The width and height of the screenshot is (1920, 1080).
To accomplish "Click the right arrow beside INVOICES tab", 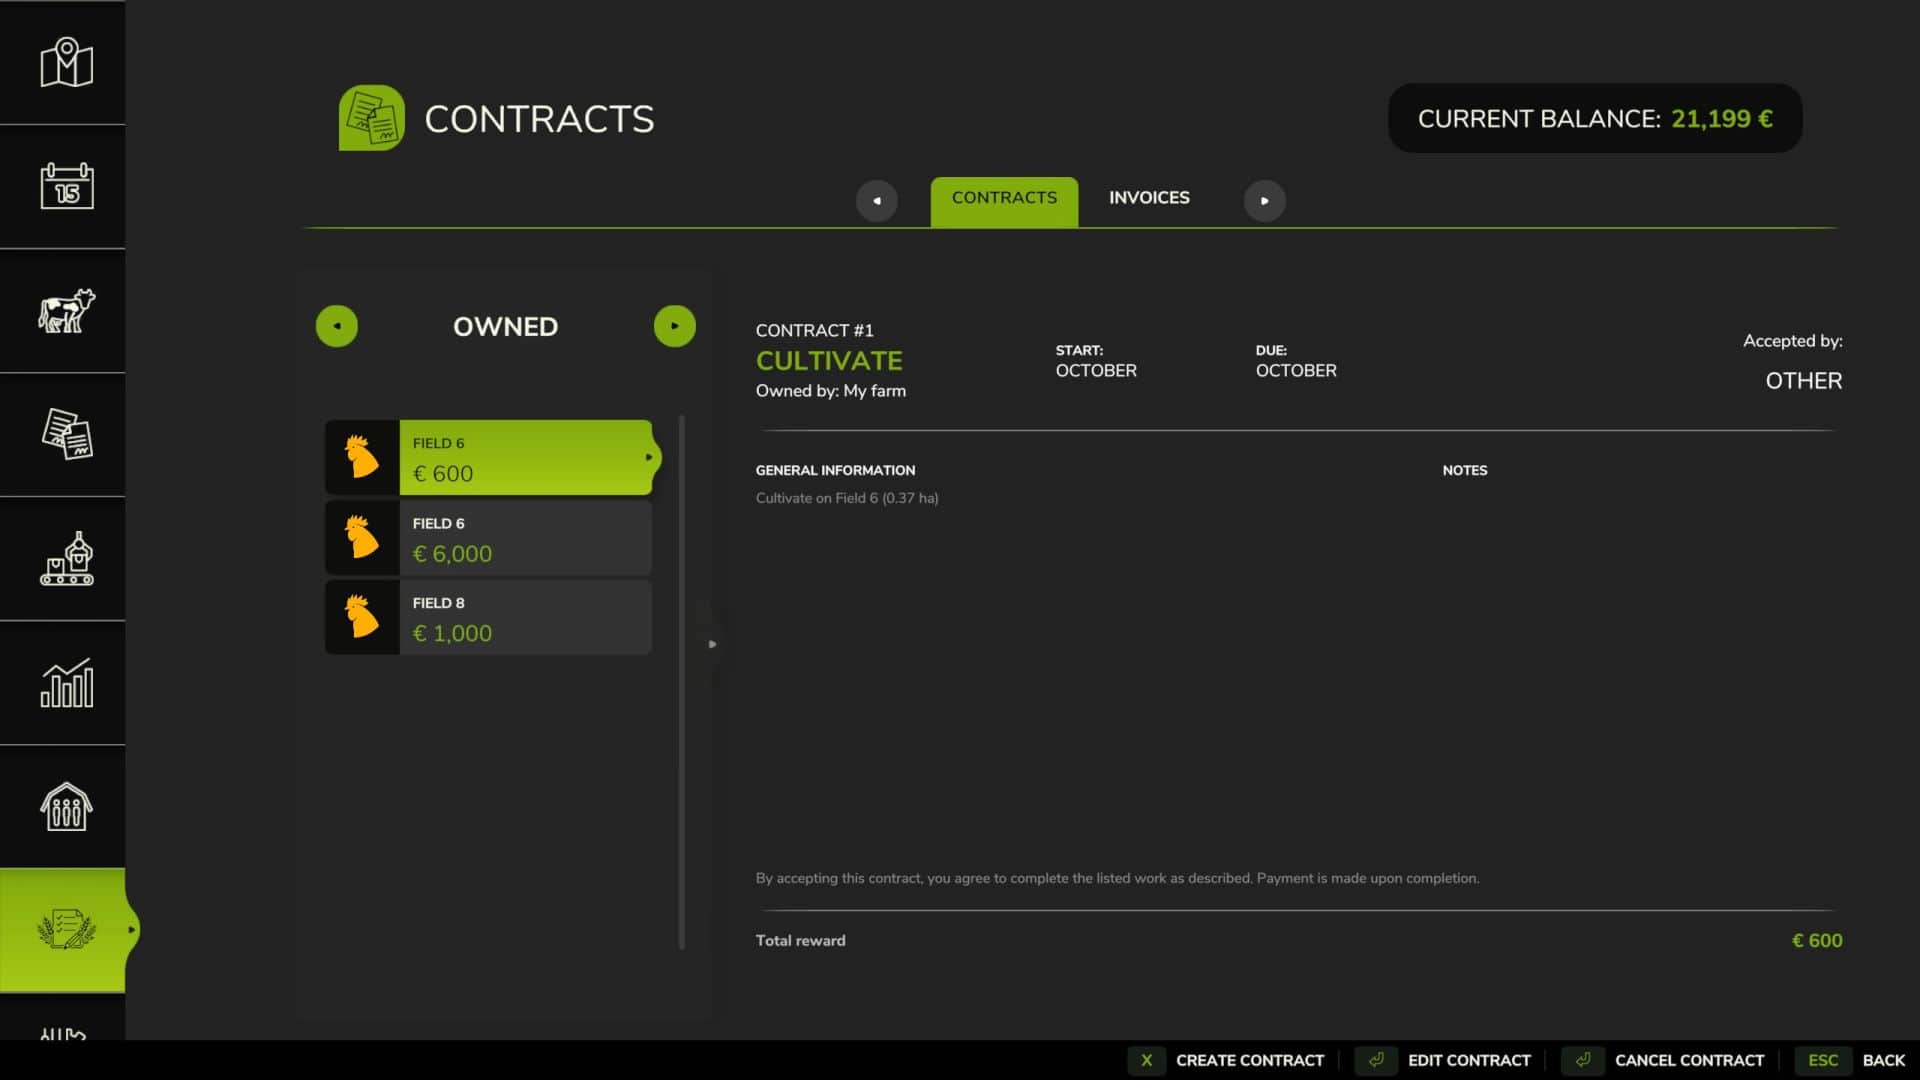I will click(1264, 200).
